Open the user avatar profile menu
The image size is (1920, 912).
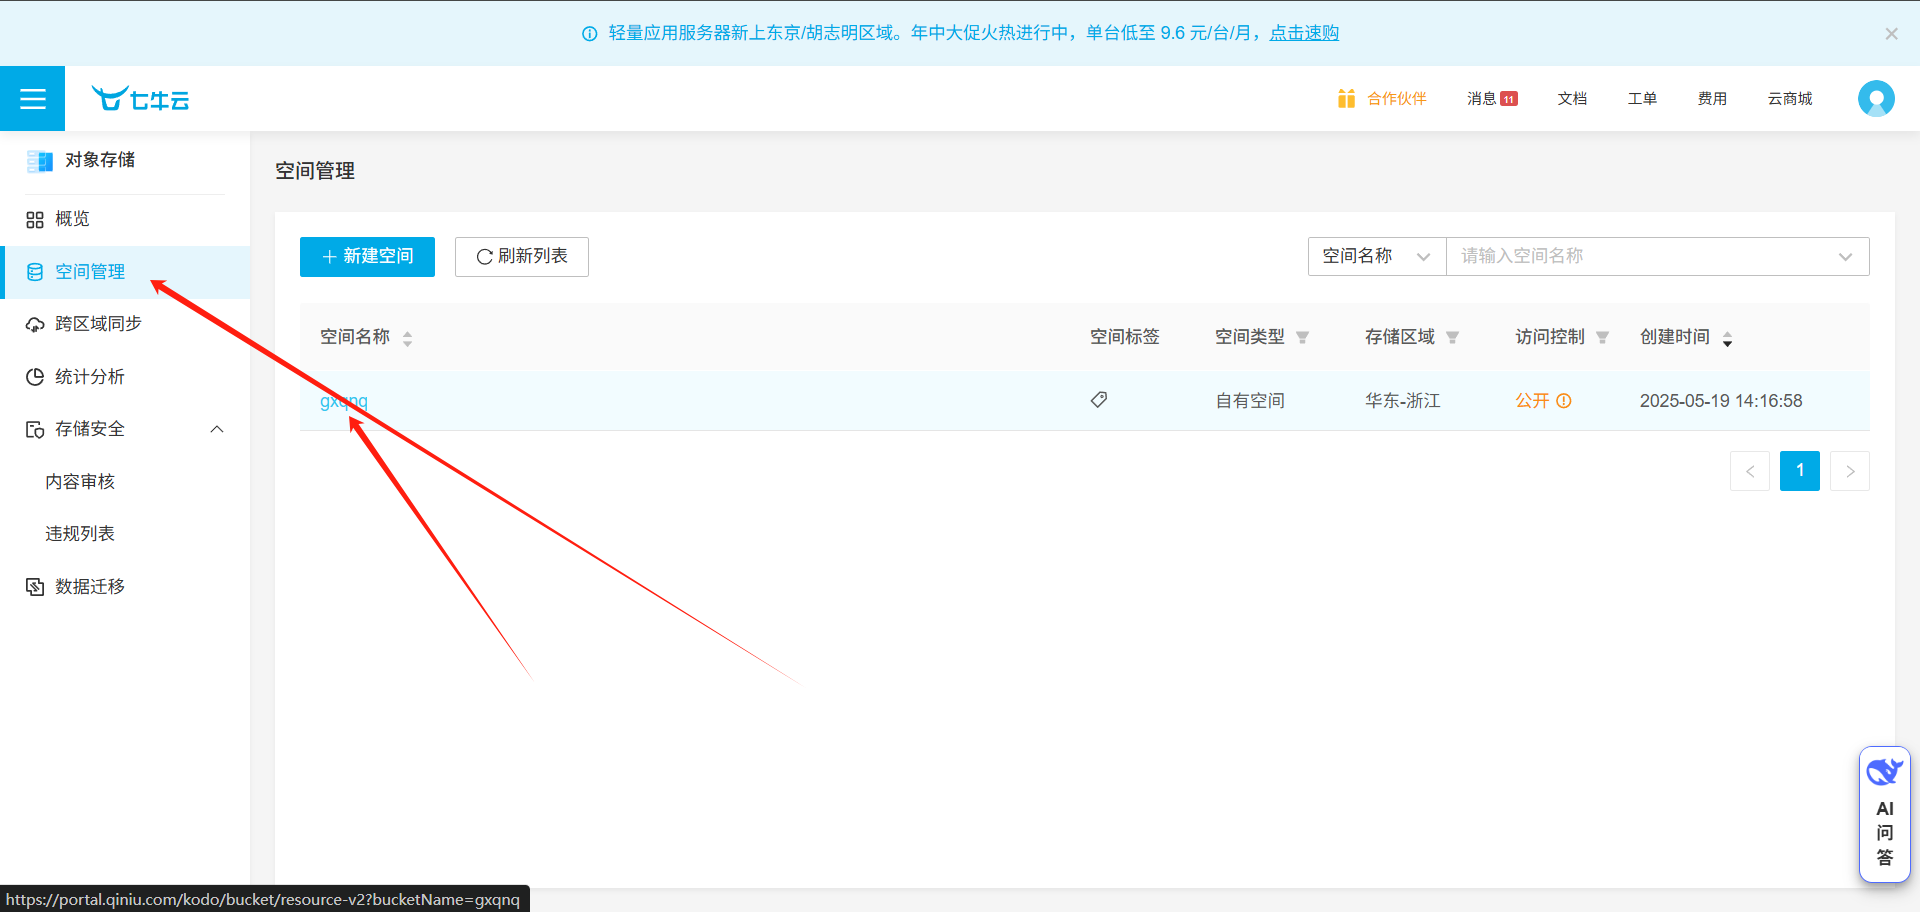pos(1875,99)
